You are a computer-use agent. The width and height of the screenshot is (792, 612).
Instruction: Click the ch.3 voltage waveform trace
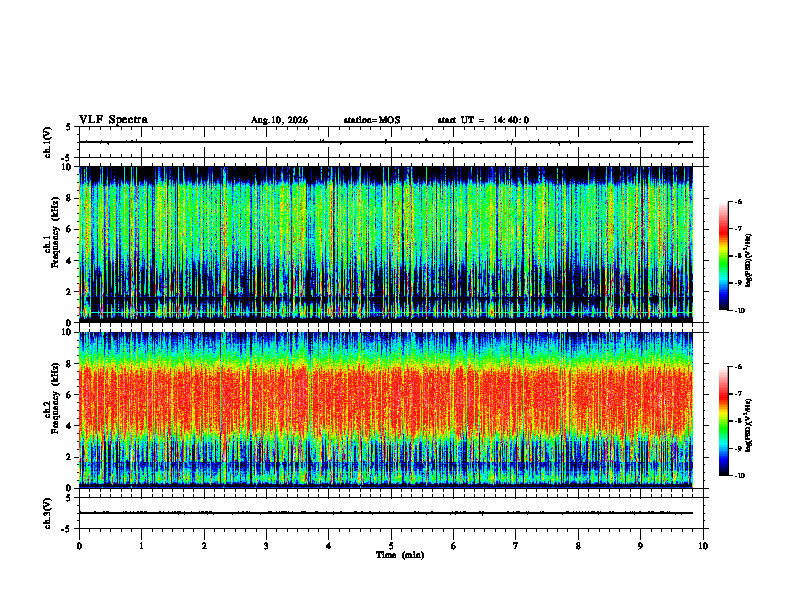point(386,513)
